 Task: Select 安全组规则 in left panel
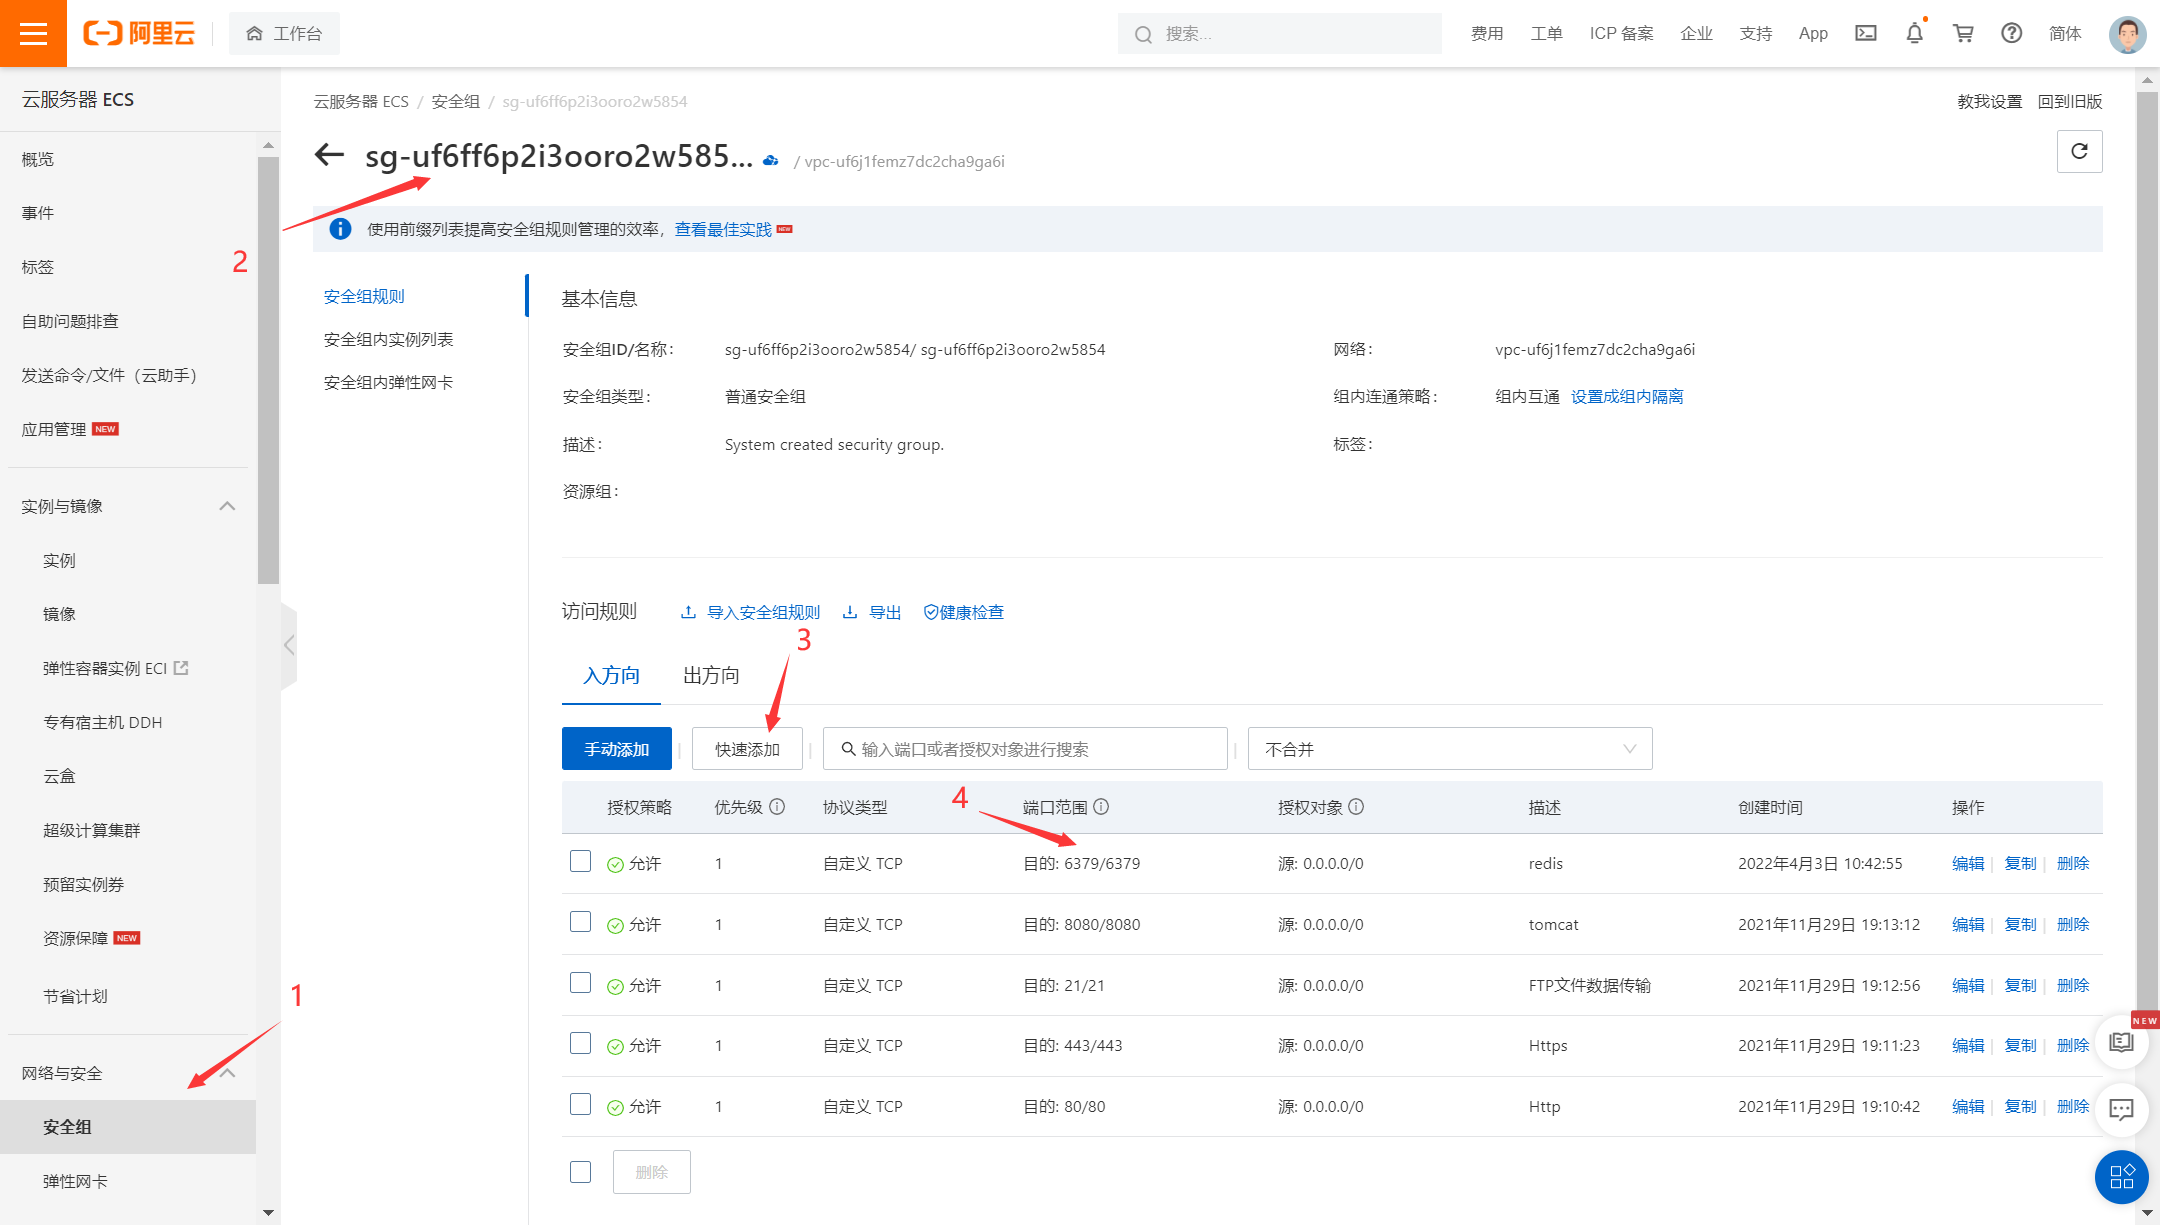364,296
